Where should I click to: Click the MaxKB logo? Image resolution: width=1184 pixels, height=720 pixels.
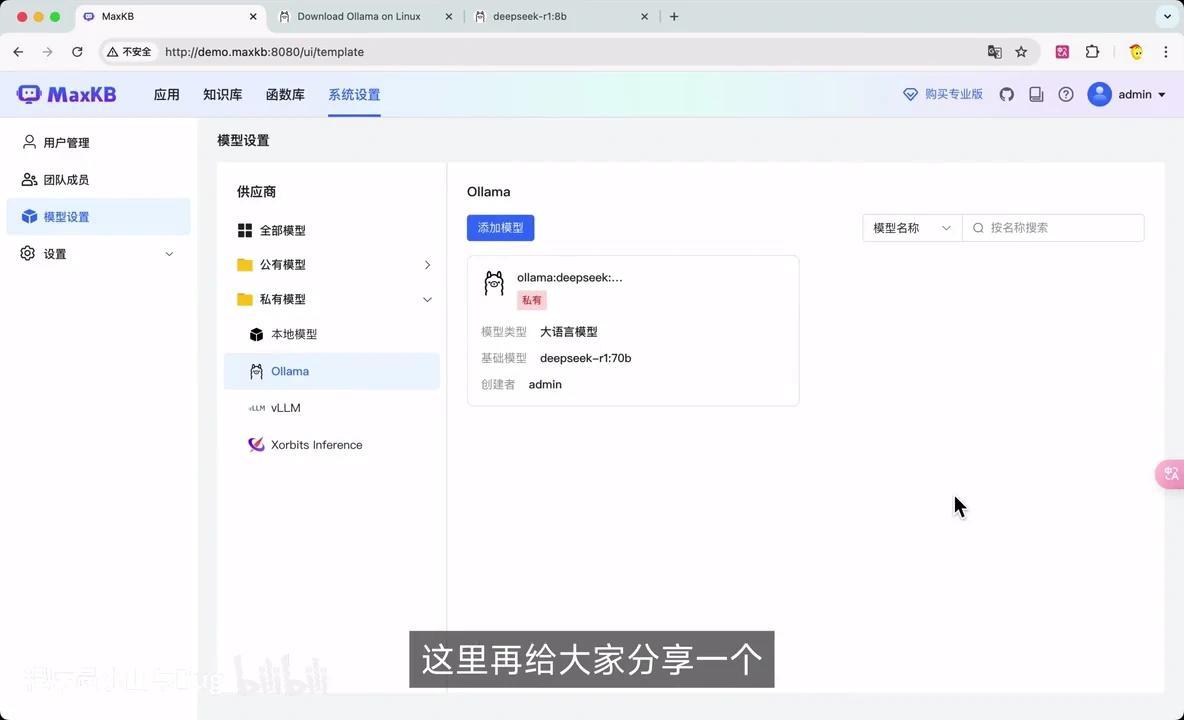(x=66, y=94)
